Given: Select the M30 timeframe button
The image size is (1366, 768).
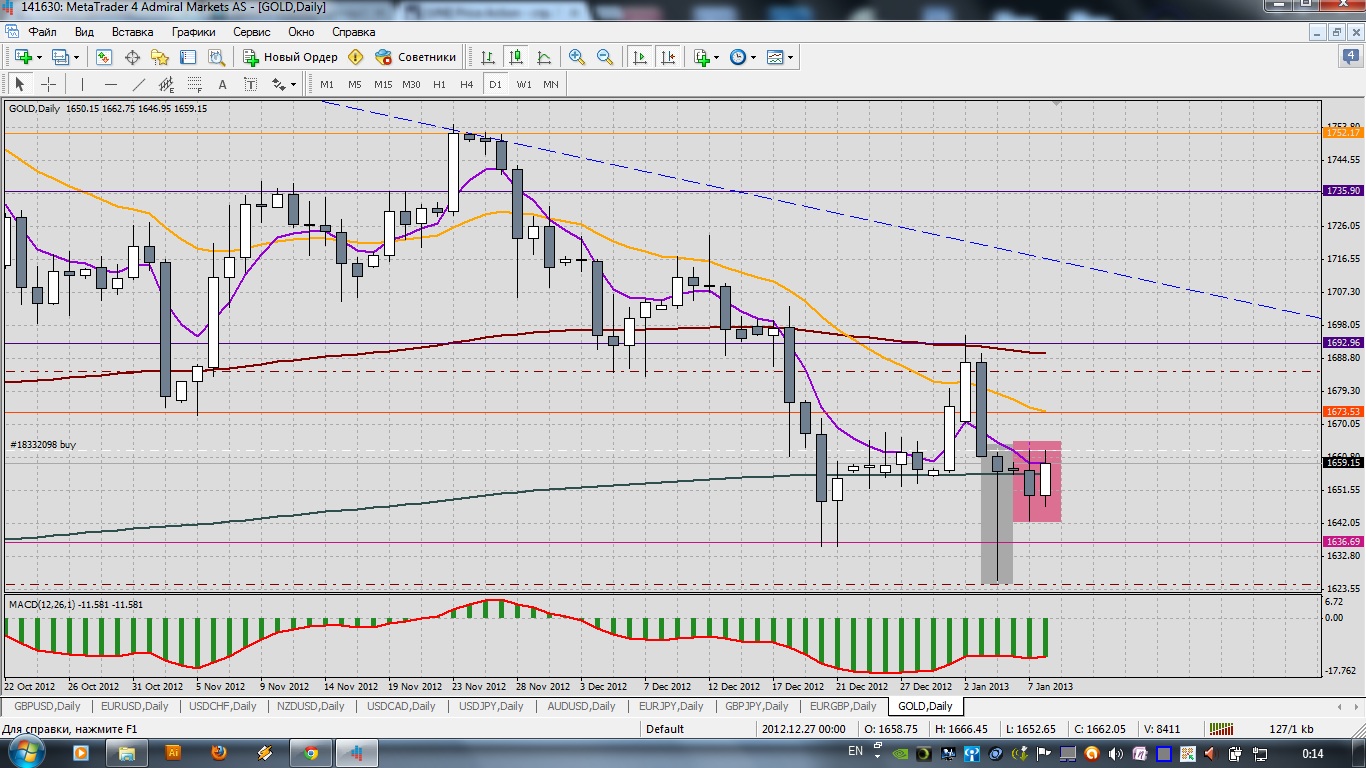Looking at the screenshot, I should (411, 84).
